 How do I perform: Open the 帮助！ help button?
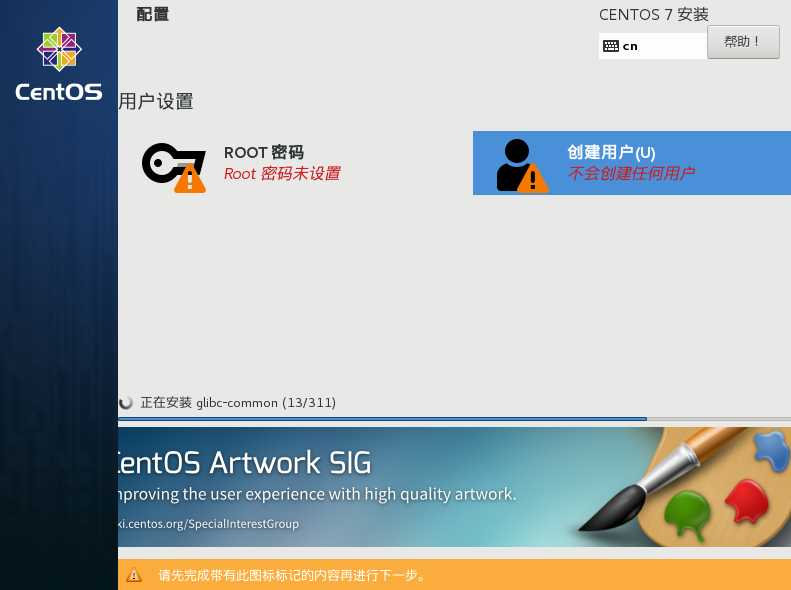coord(743,42)
